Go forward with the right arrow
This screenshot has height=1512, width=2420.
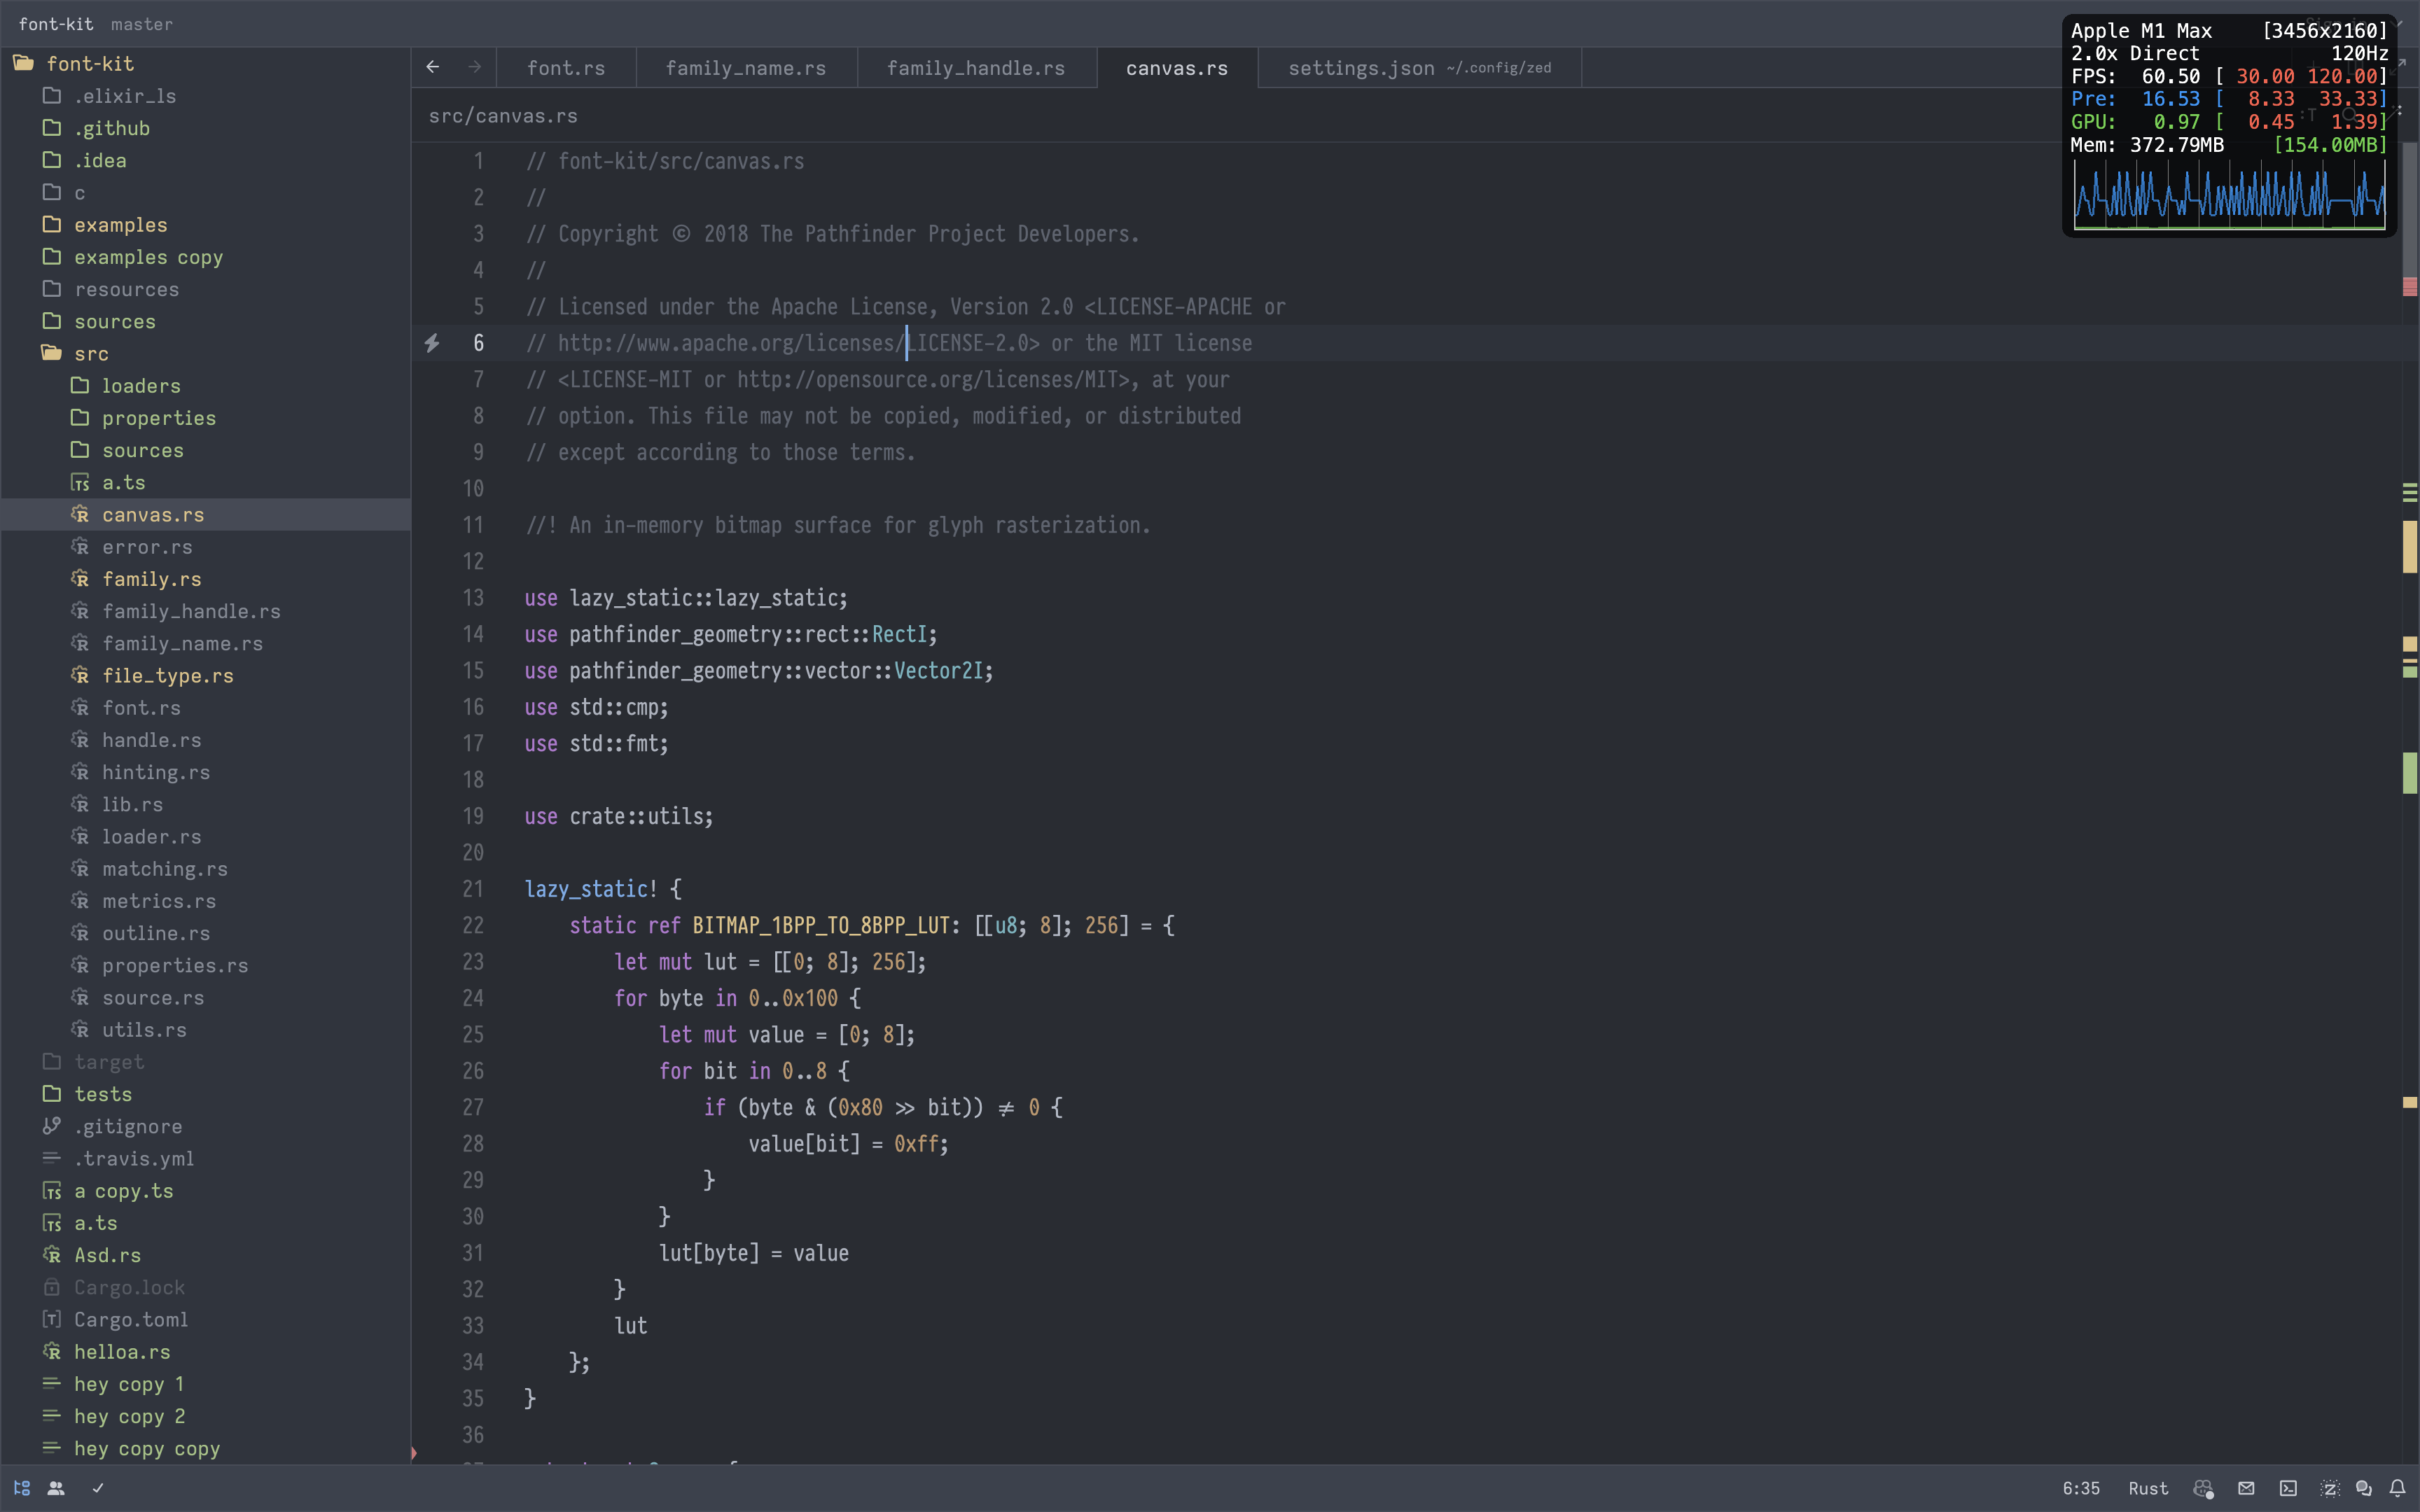[x=475, y=67]
